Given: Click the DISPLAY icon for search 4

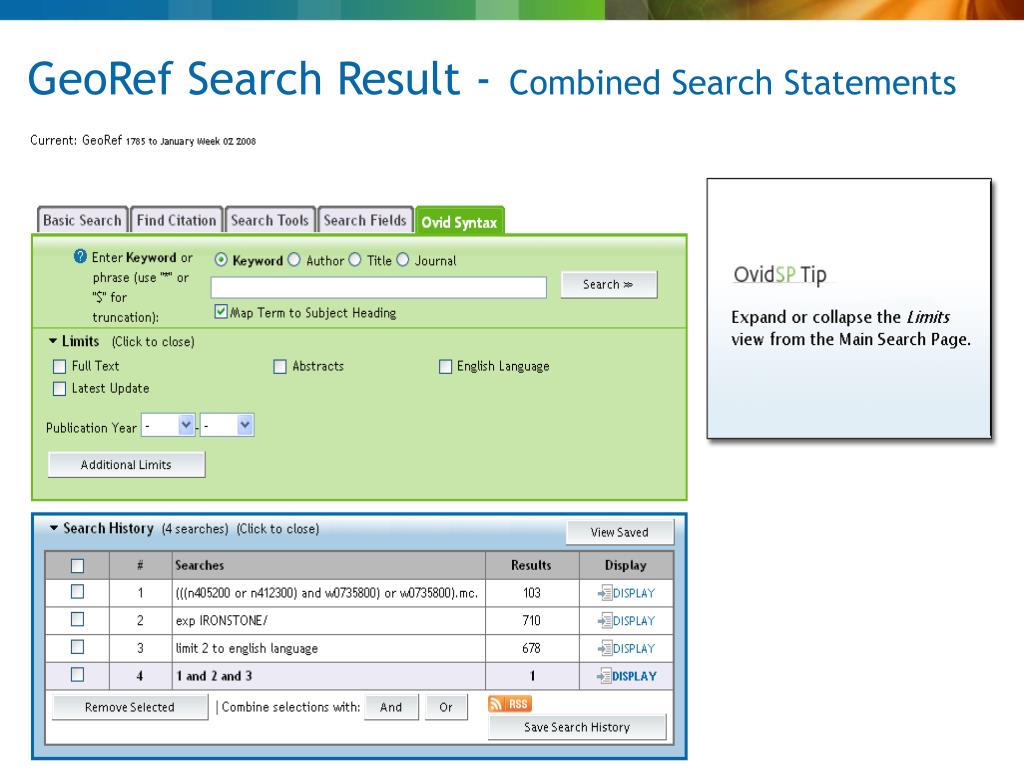Looking at the screenshot, I should click(x=605, y=676).
